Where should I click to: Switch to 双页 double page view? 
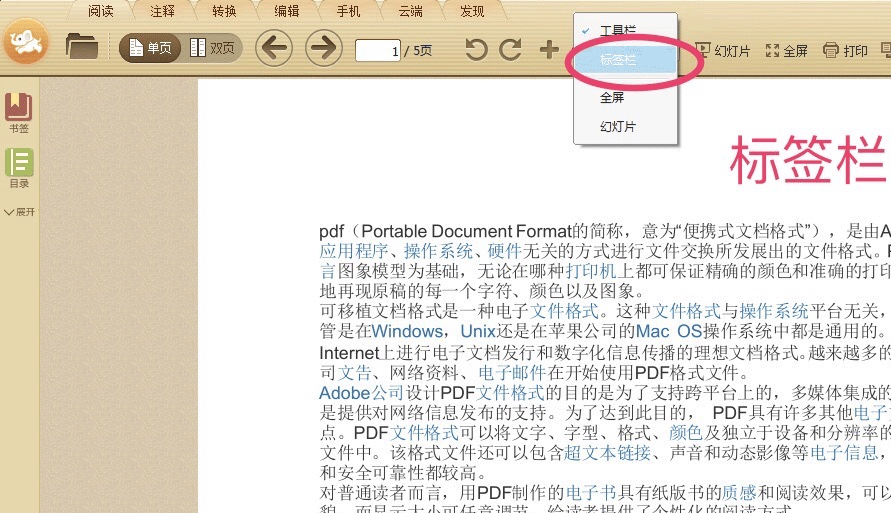click(212, 48)
